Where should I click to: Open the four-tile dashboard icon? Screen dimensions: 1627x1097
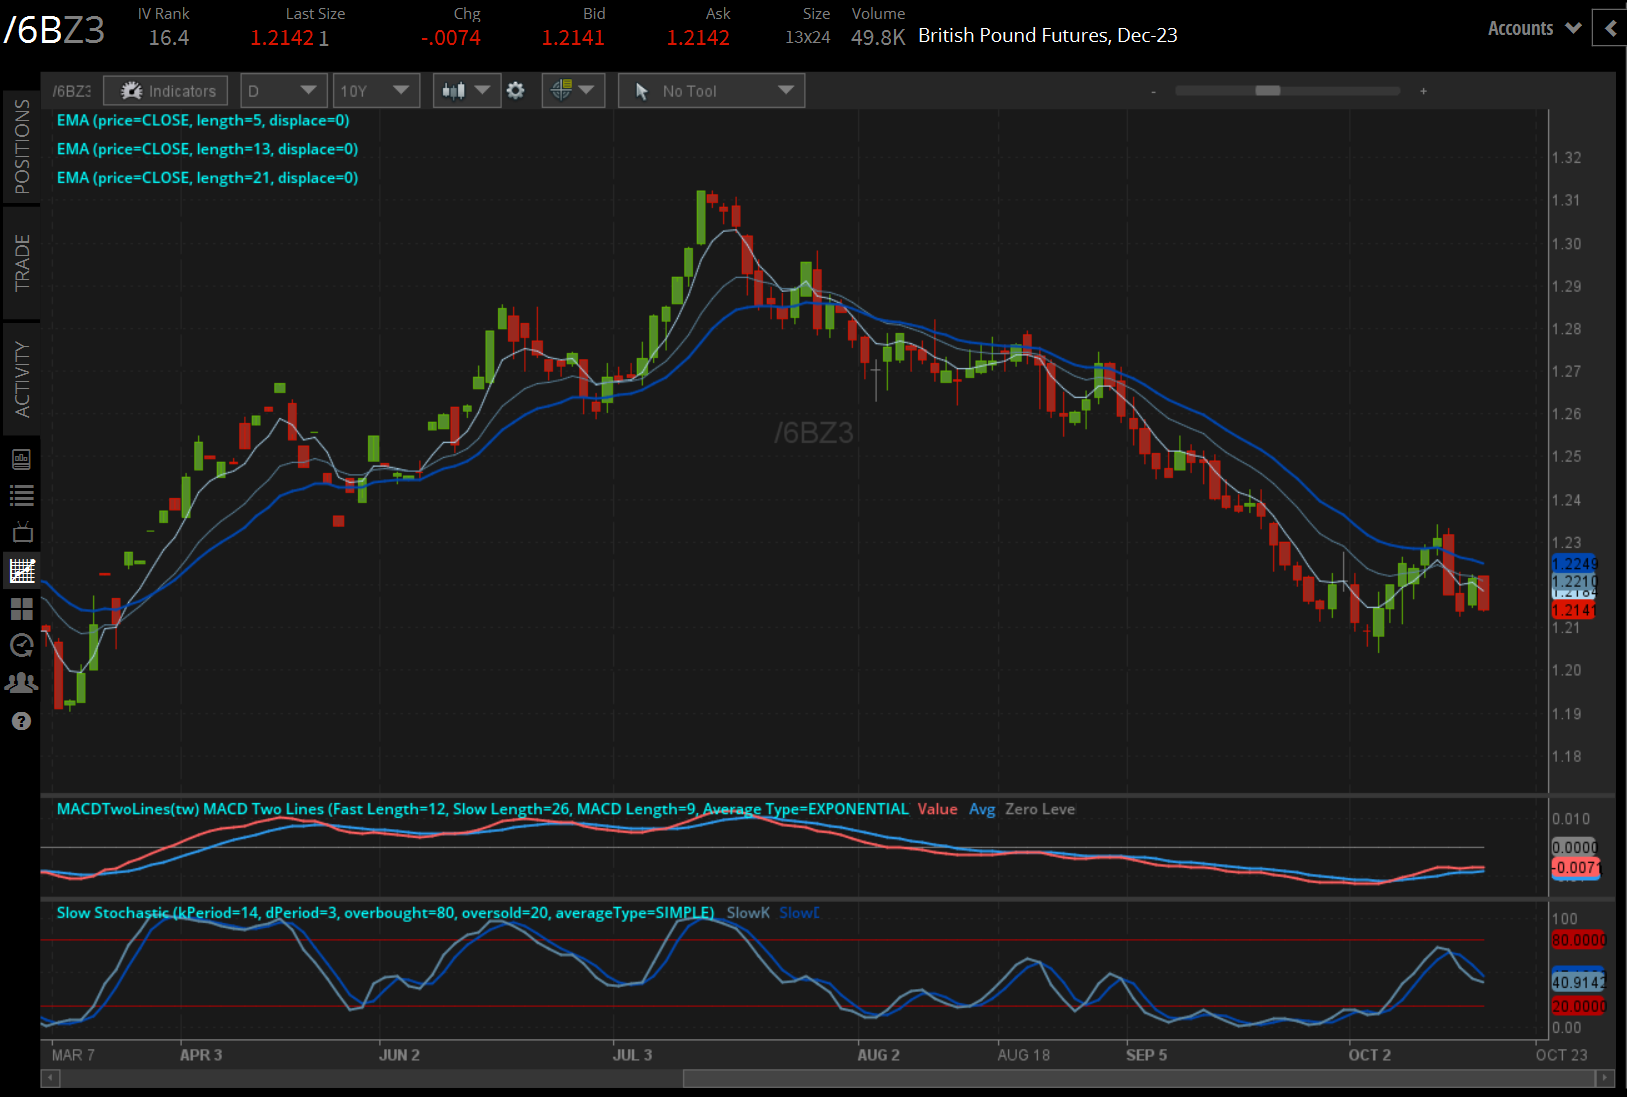point(21,609)
